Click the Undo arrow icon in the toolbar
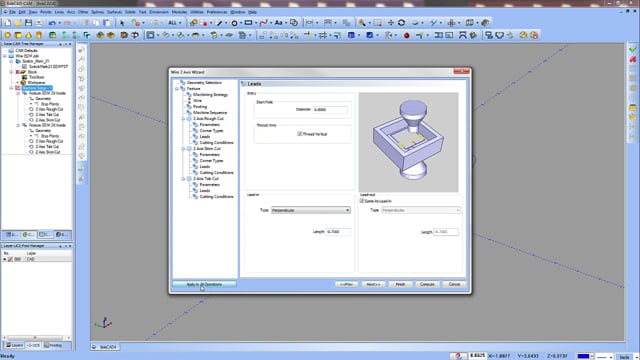640x360 pixels. pos(52,23)
